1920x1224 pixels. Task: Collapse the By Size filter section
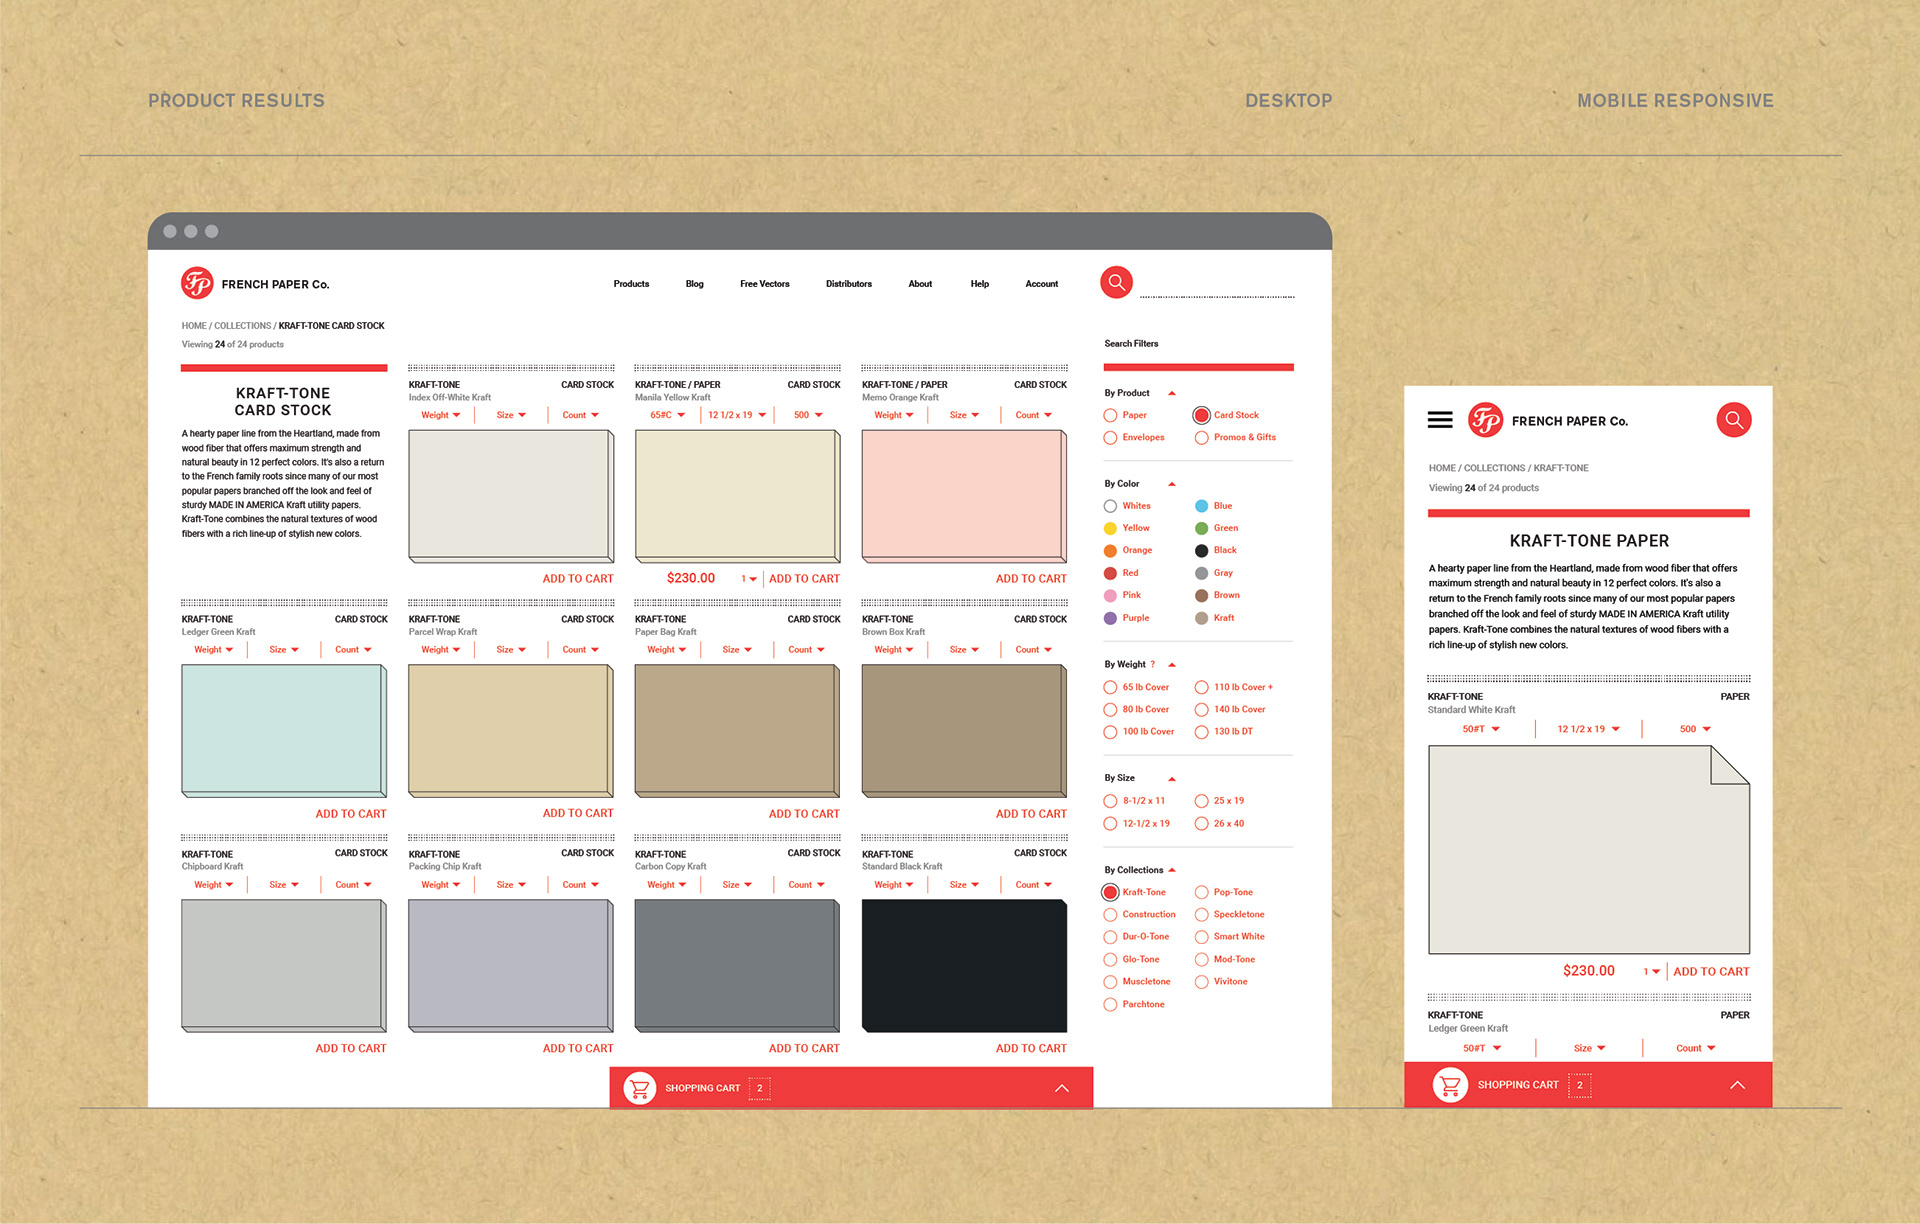(x=1172, y=779)
